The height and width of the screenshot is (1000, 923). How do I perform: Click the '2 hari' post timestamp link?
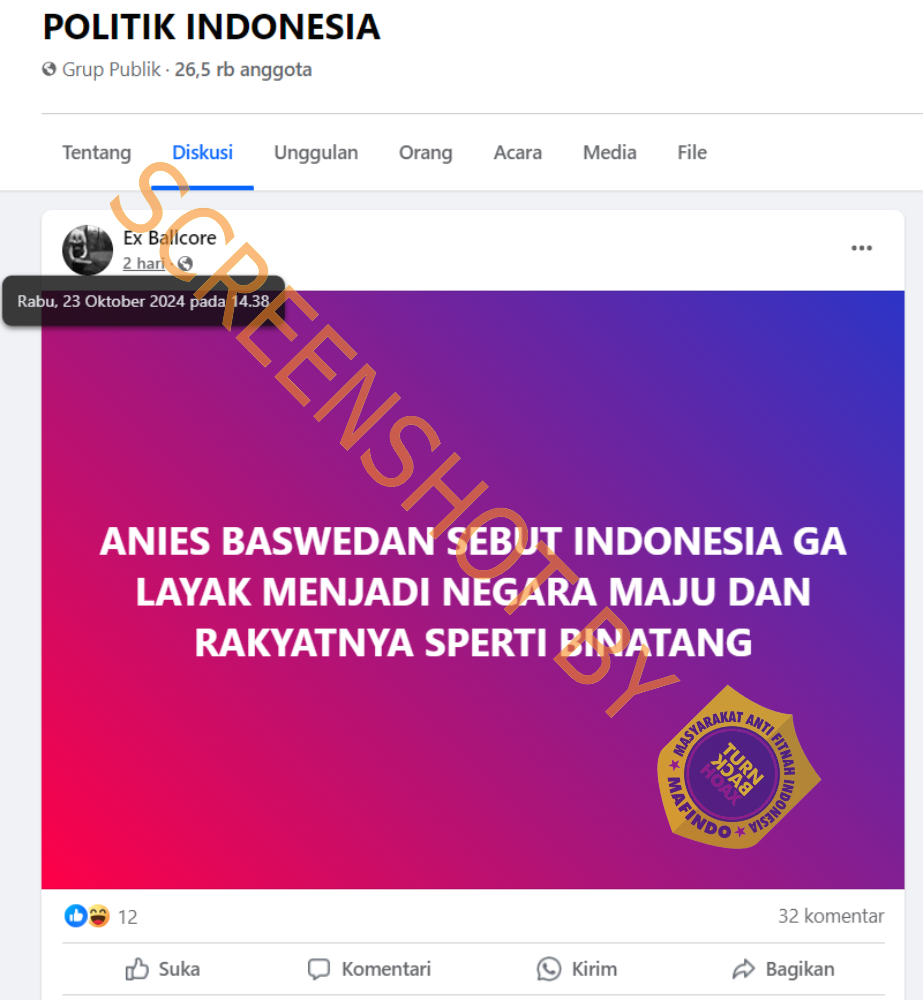144,263
